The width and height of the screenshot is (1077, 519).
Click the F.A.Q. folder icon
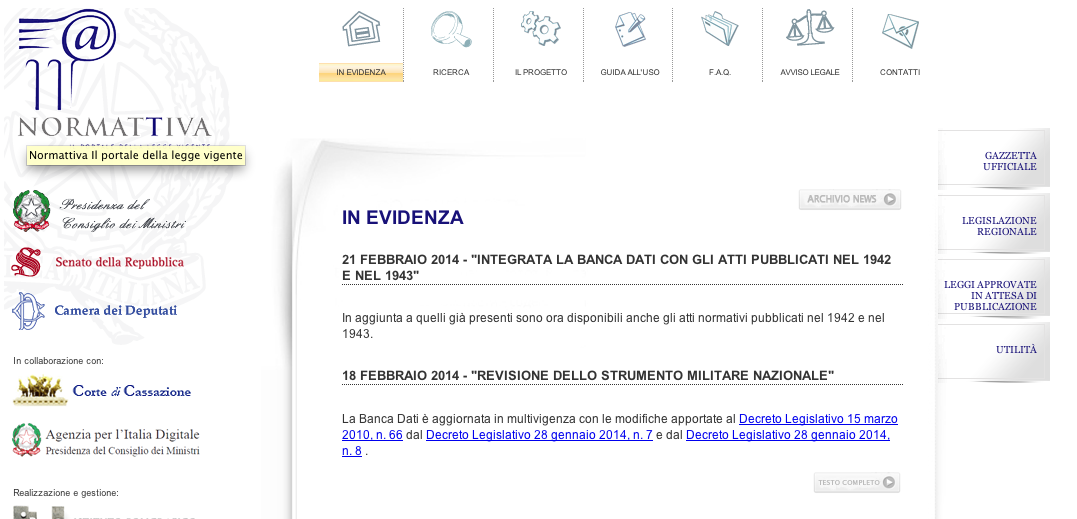pyautogui.click(x=719, y=29)
